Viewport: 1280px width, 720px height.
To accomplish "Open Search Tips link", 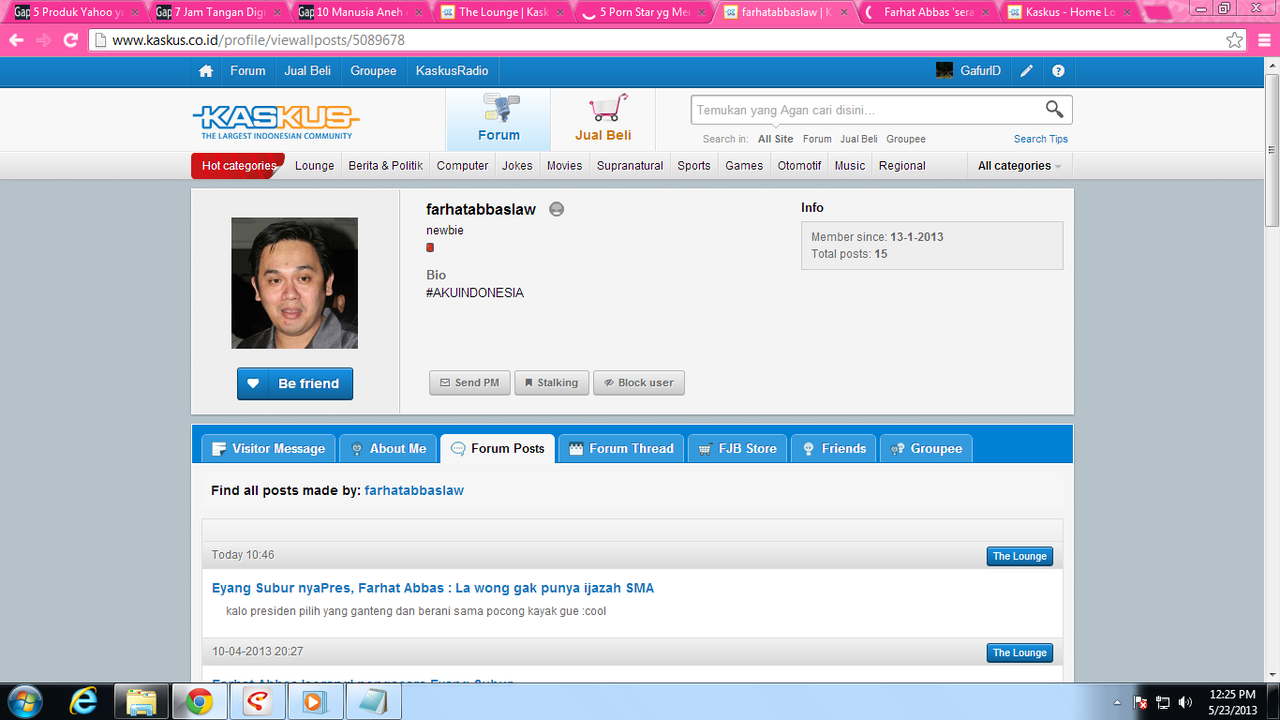I will (1041, 139).
